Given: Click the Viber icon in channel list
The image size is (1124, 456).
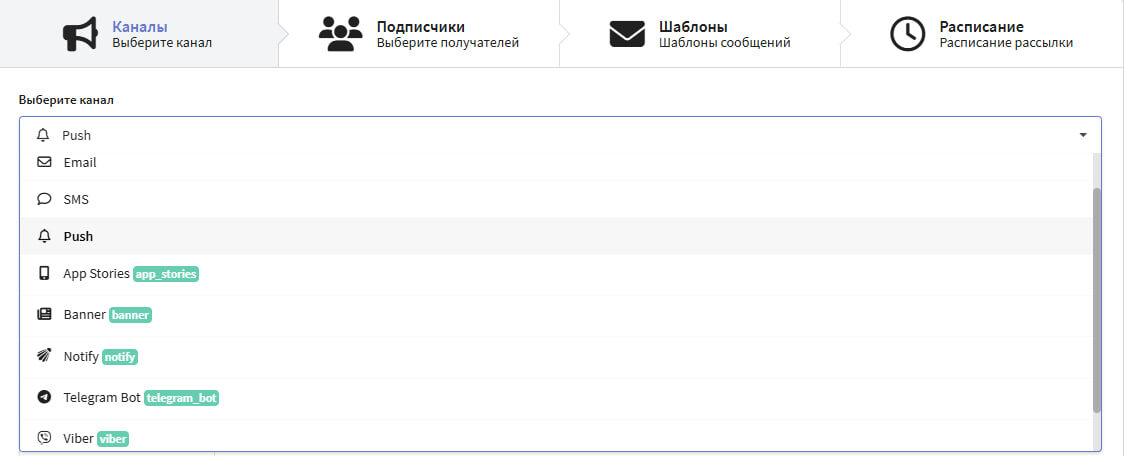Looking at the screenshot, I should pos(44,438).
